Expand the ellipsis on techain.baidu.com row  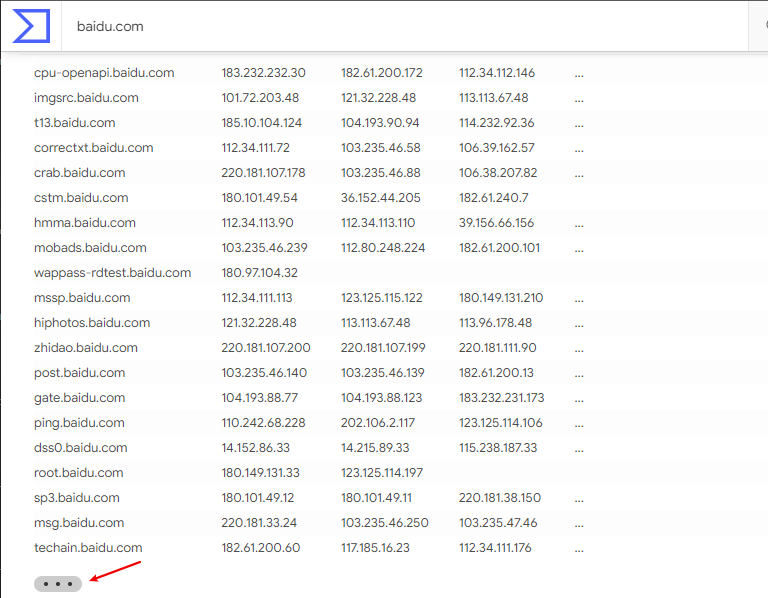tap(579, 548)
